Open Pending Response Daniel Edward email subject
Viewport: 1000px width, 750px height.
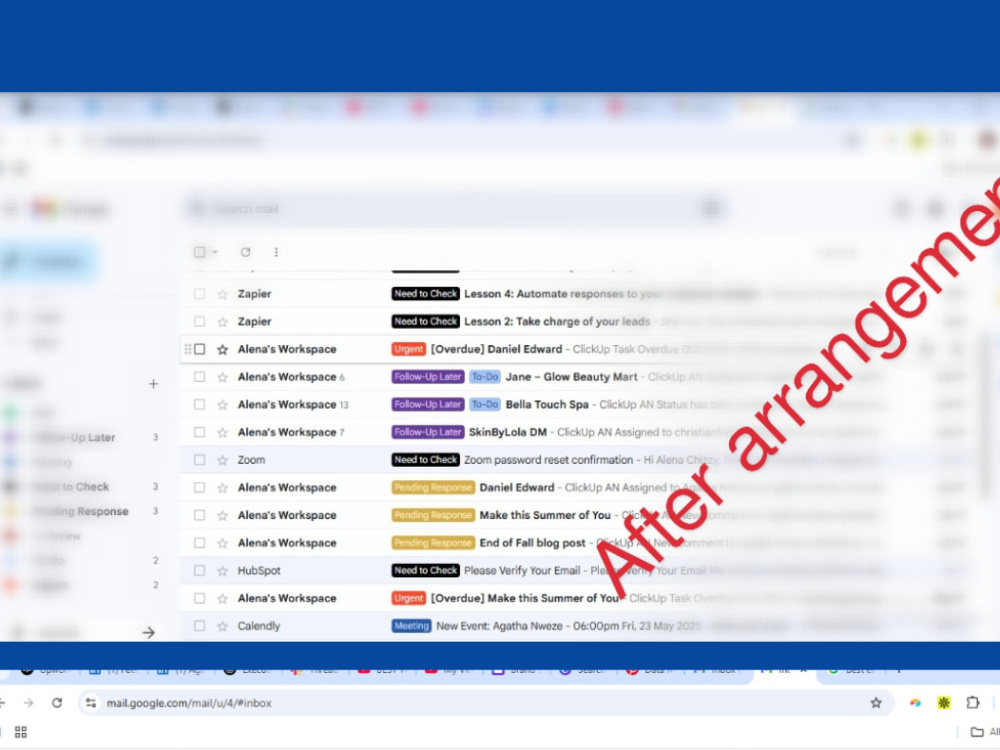click(517, 488)
